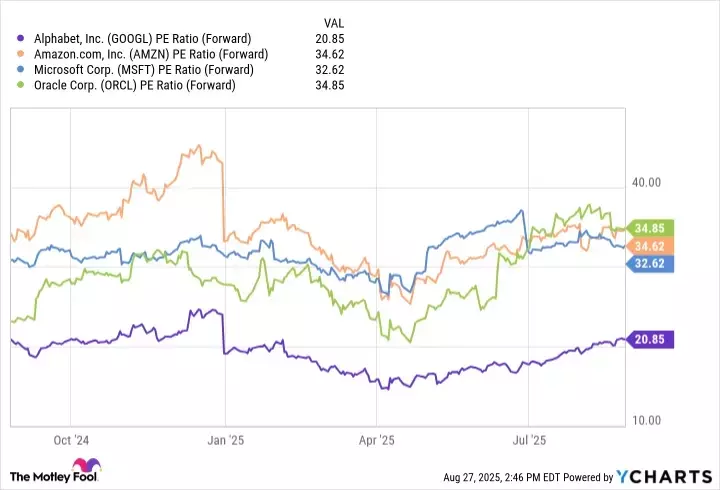Click the 40.00 y-axis label
The image size is (720, 490).
click(647, 182)
